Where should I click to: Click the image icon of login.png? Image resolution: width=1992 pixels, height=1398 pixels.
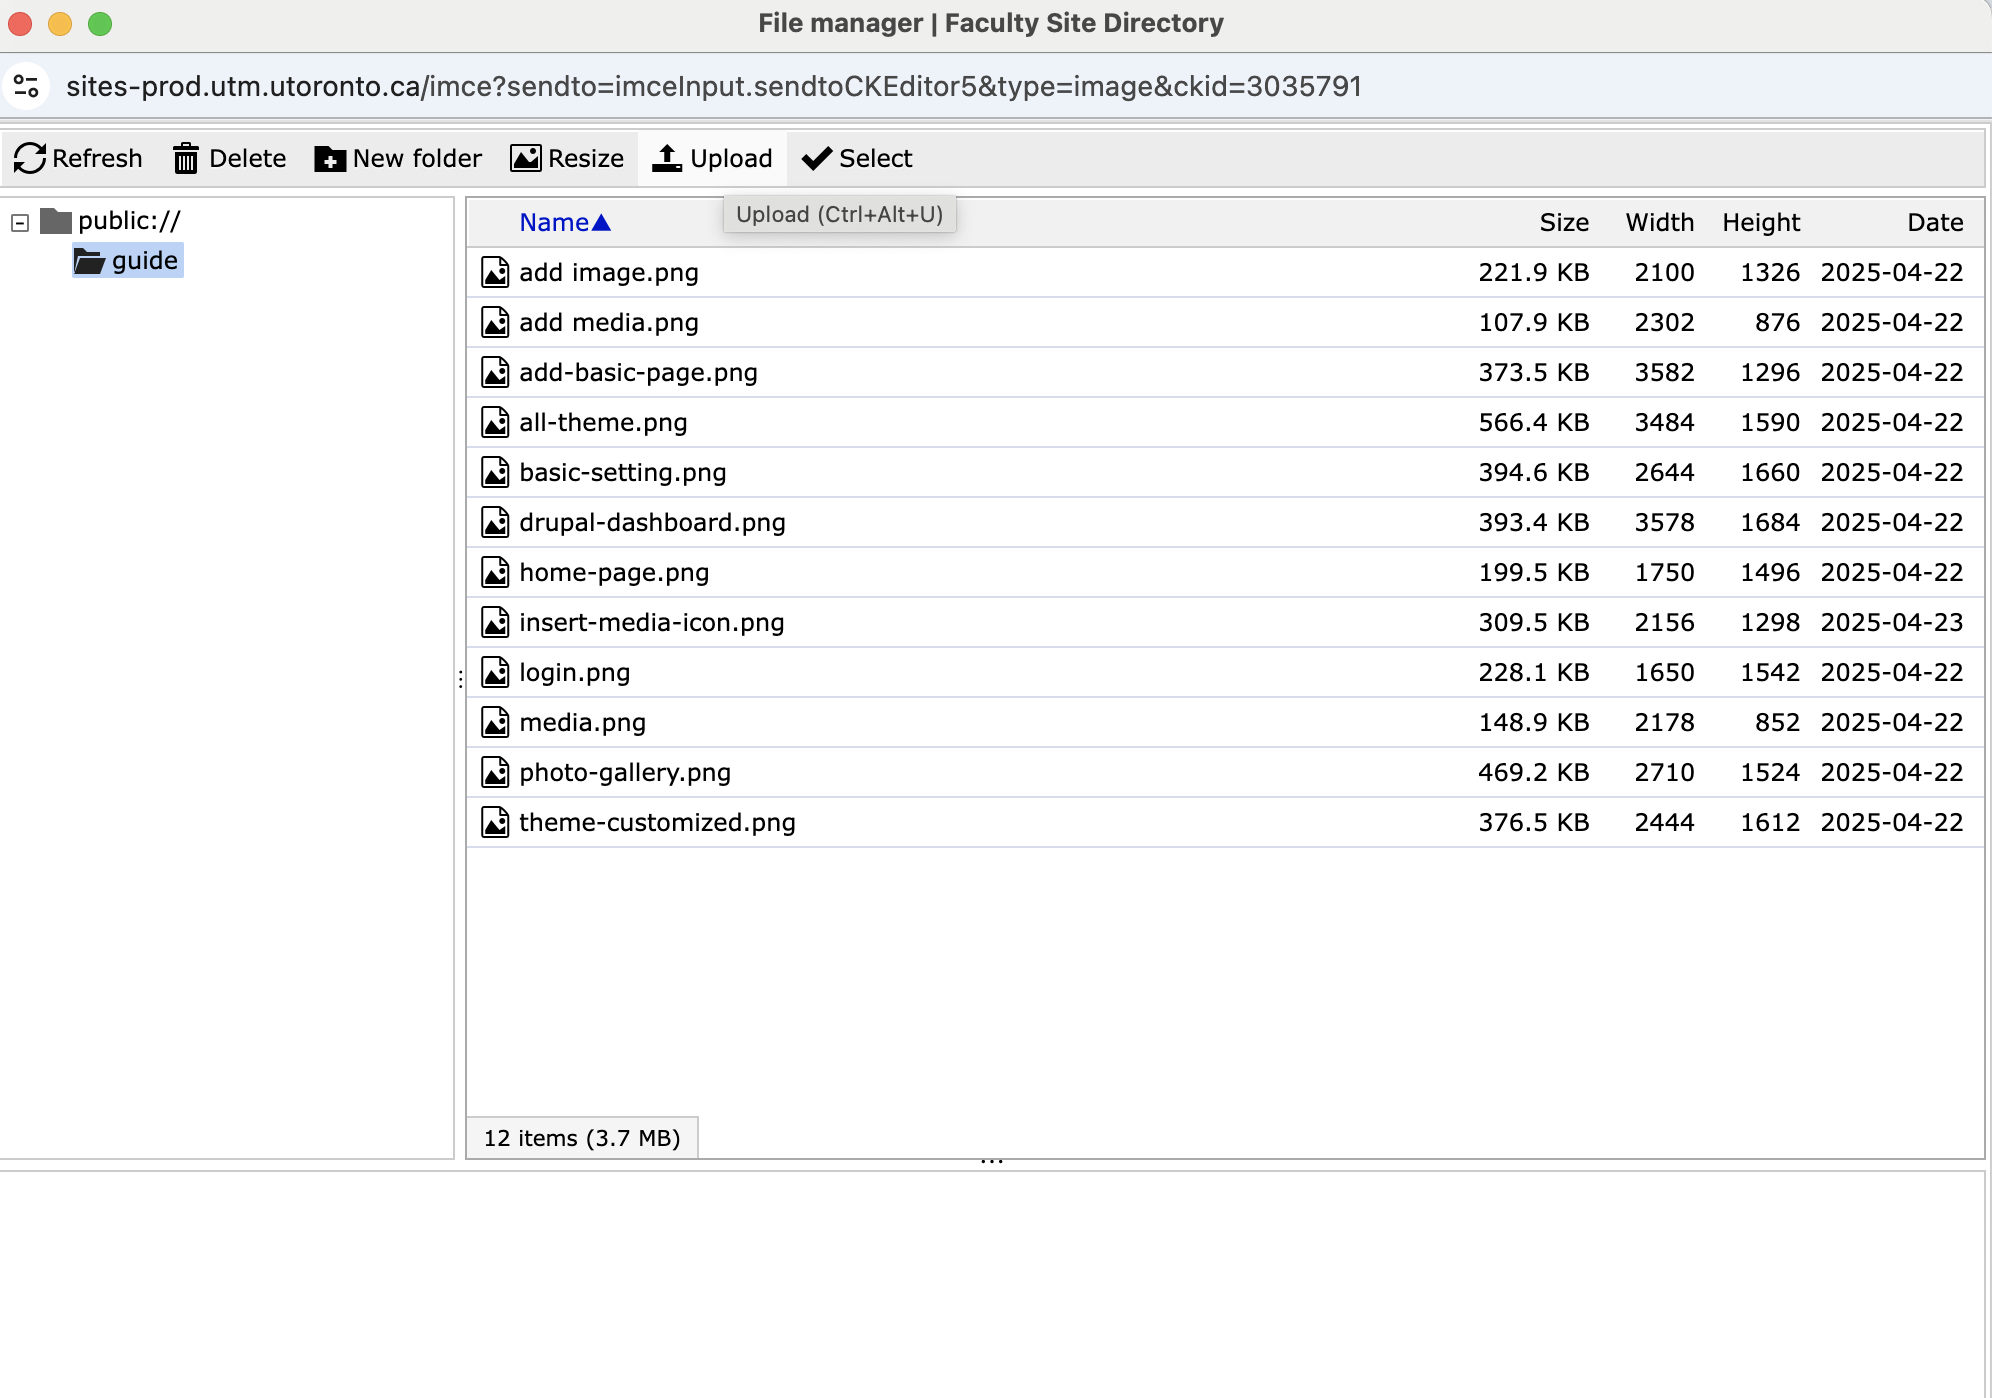click(x=495, y=672)
